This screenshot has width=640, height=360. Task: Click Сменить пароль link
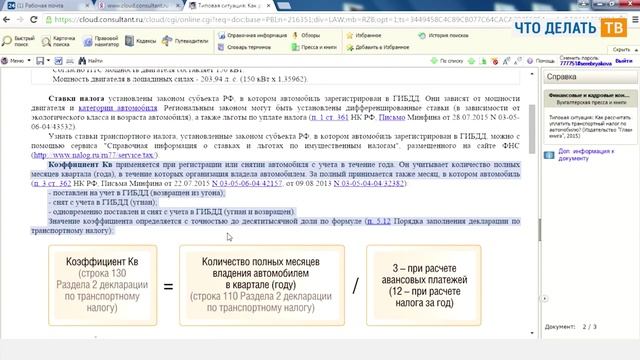tap(579, 58)
